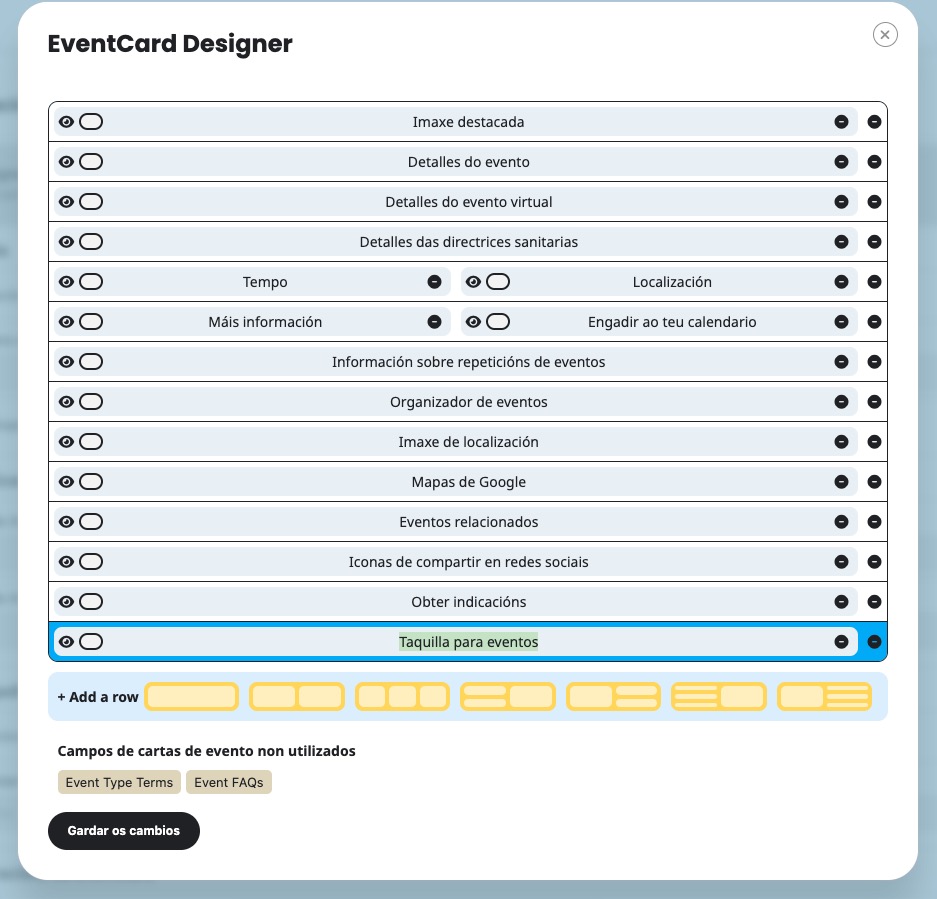Remove the Iconas de compartir field via inner minus
The width and height of the screenshot is (937, 899).
[841, 562]
